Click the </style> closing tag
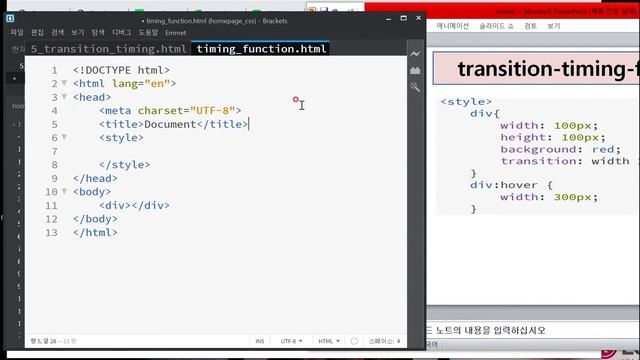 click(x=124, y=164)
